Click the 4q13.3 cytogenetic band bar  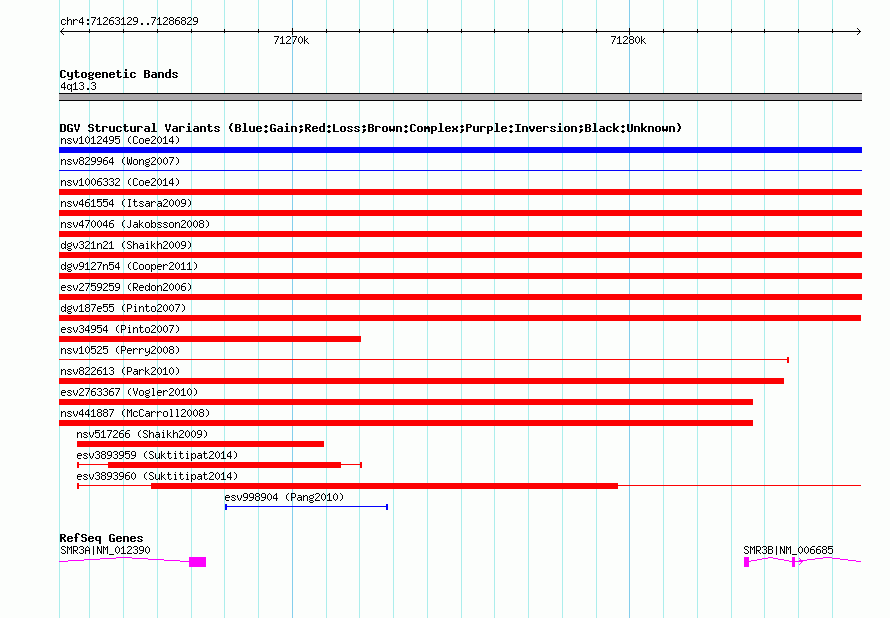tap(460, 97)
